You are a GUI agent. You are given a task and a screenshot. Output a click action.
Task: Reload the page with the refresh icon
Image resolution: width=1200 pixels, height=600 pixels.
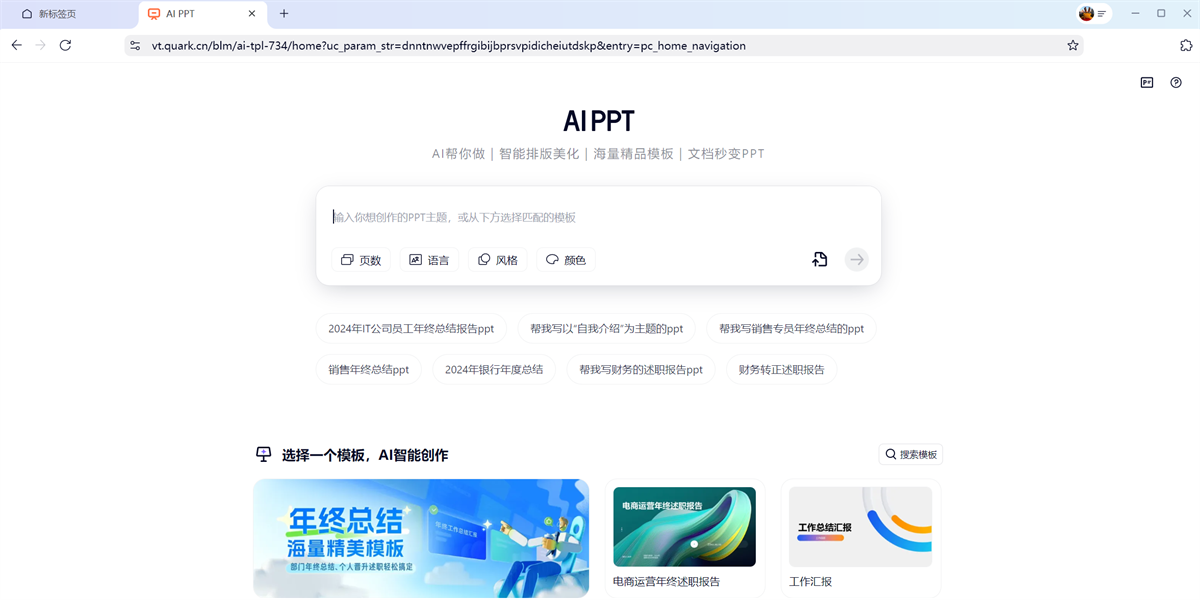coord(66,45)
